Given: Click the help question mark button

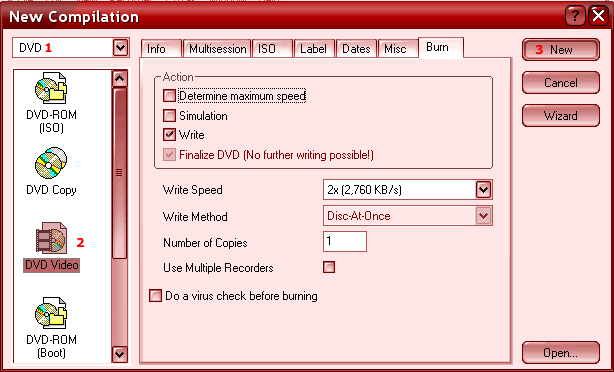Looking at the screenshot, I should tap(575, 16).
